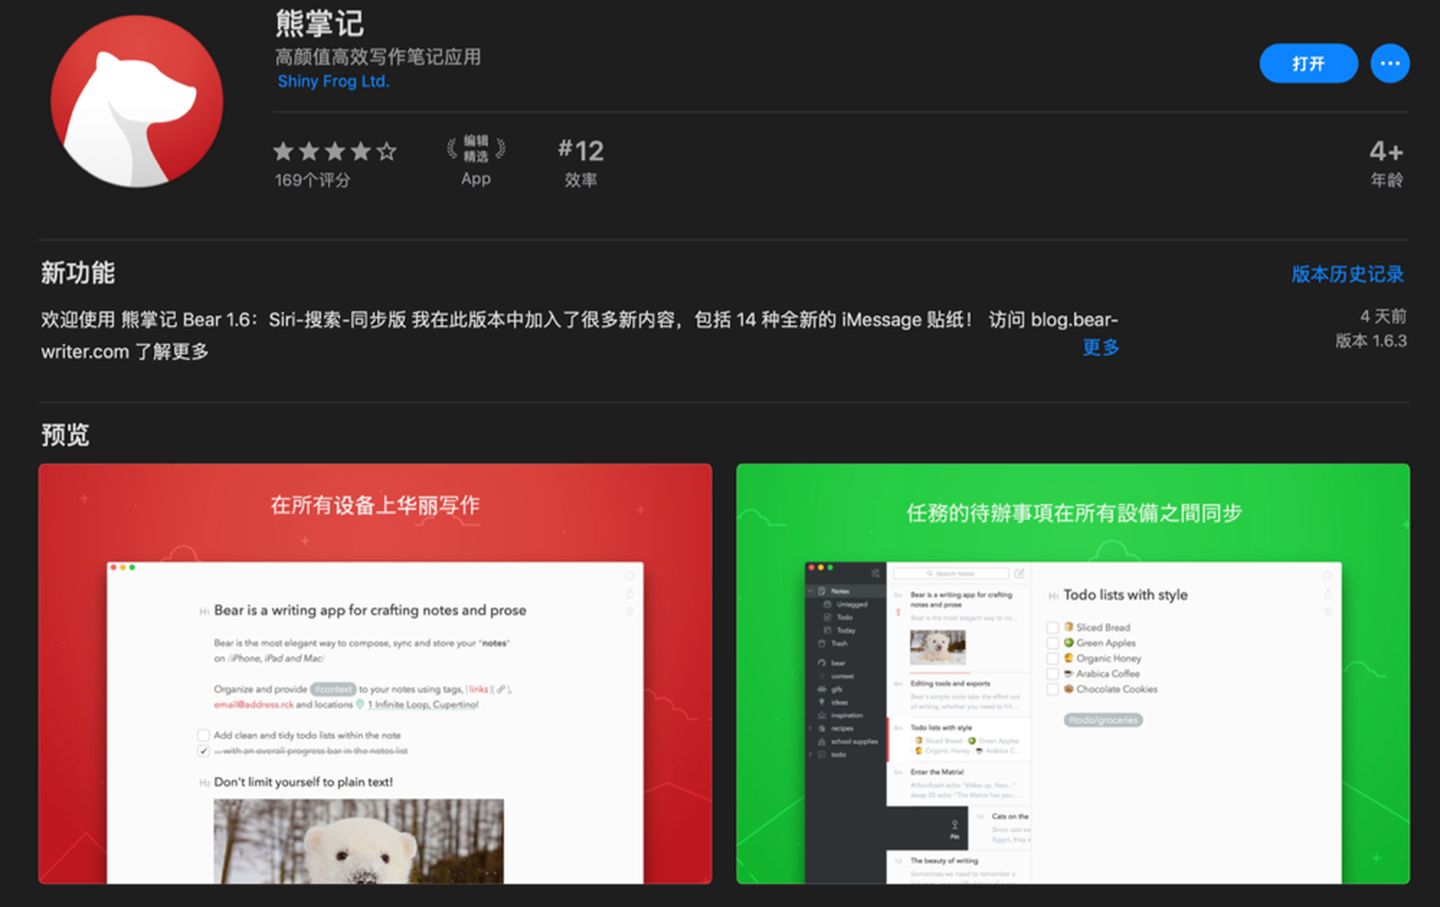Click the #12 效率 category ranking
1440x907 pixels.
[580, 162]
